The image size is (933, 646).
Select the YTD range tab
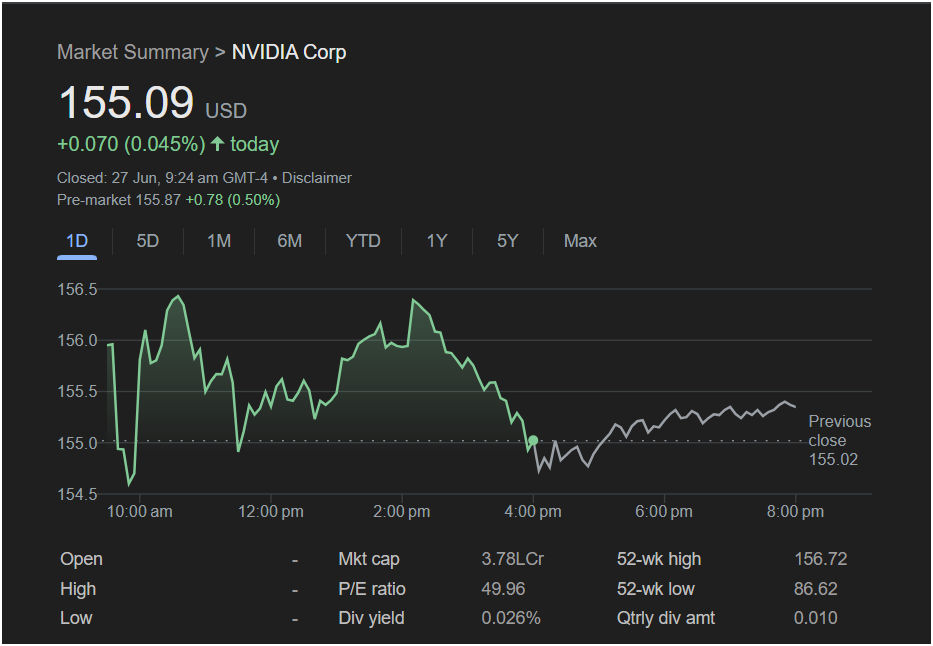coord(363,241)
